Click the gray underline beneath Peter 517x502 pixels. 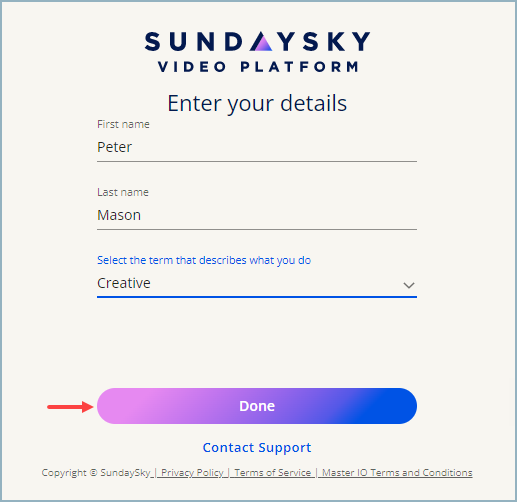coord(257,161)
